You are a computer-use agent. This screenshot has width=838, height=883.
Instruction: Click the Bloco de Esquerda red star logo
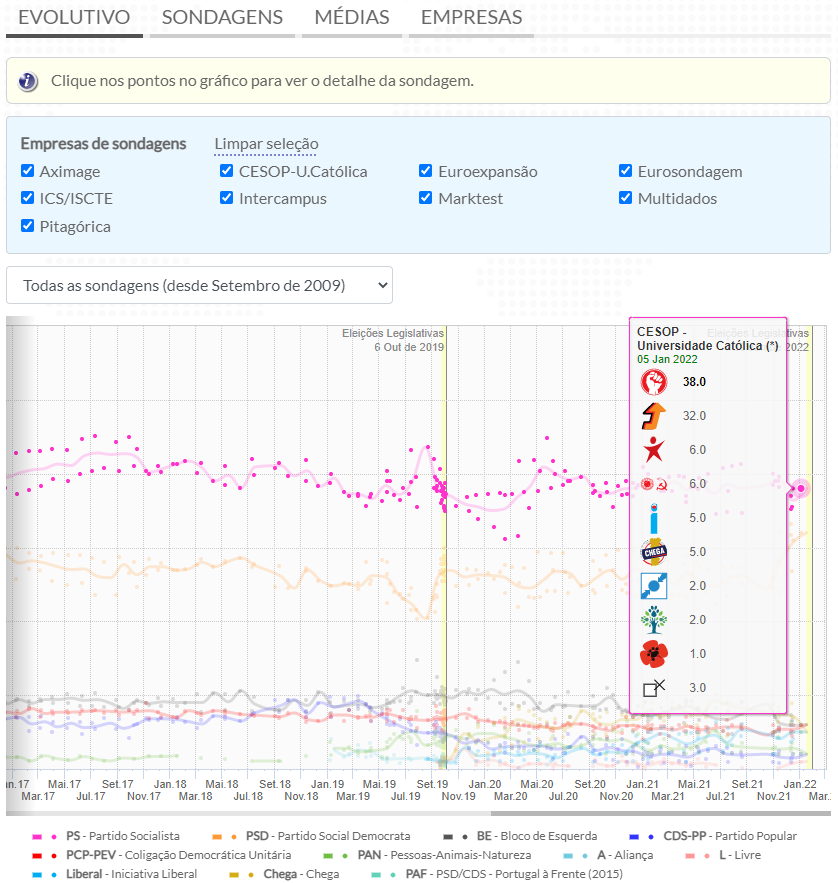pos(653,450)
